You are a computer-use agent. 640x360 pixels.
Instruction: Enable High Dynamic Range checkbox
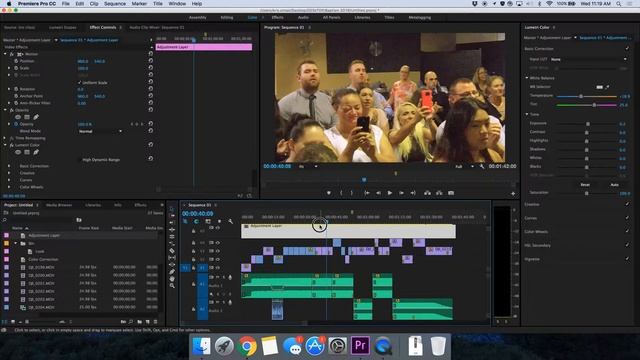79,160
